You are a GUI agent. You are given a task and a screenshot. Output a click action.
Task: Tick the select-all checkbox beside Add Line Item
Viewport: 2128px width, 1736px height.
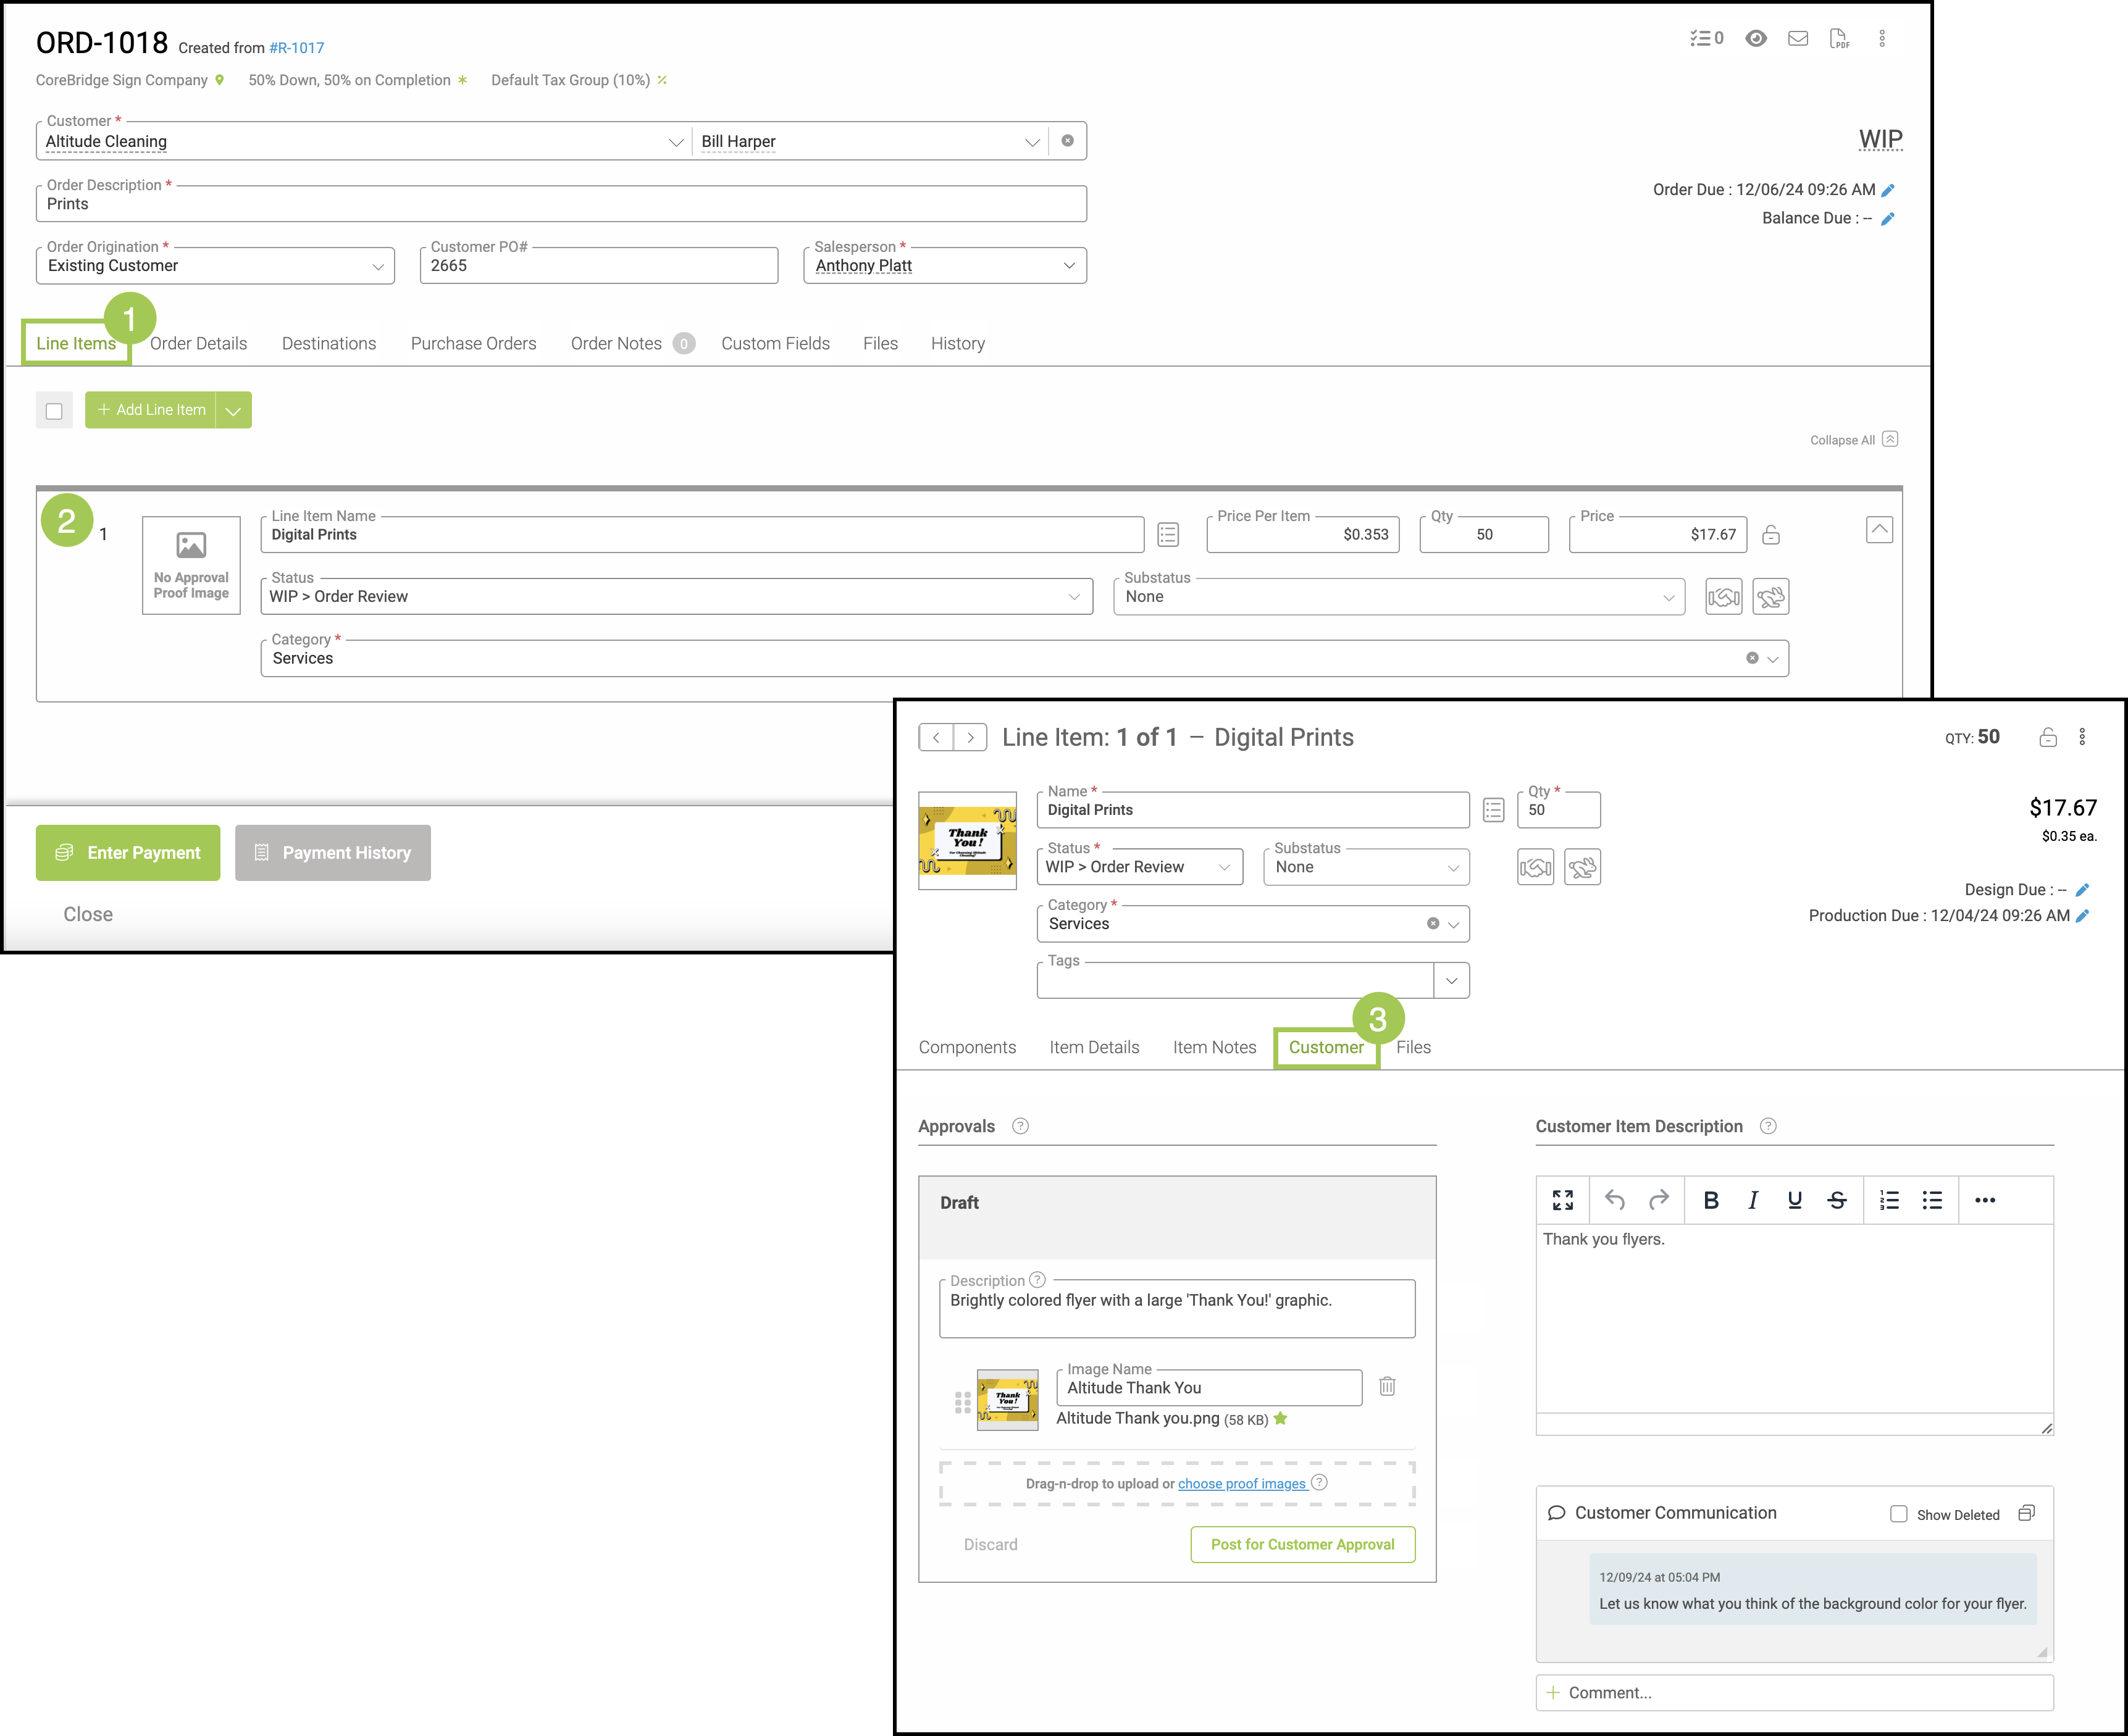tap(54, 411)
